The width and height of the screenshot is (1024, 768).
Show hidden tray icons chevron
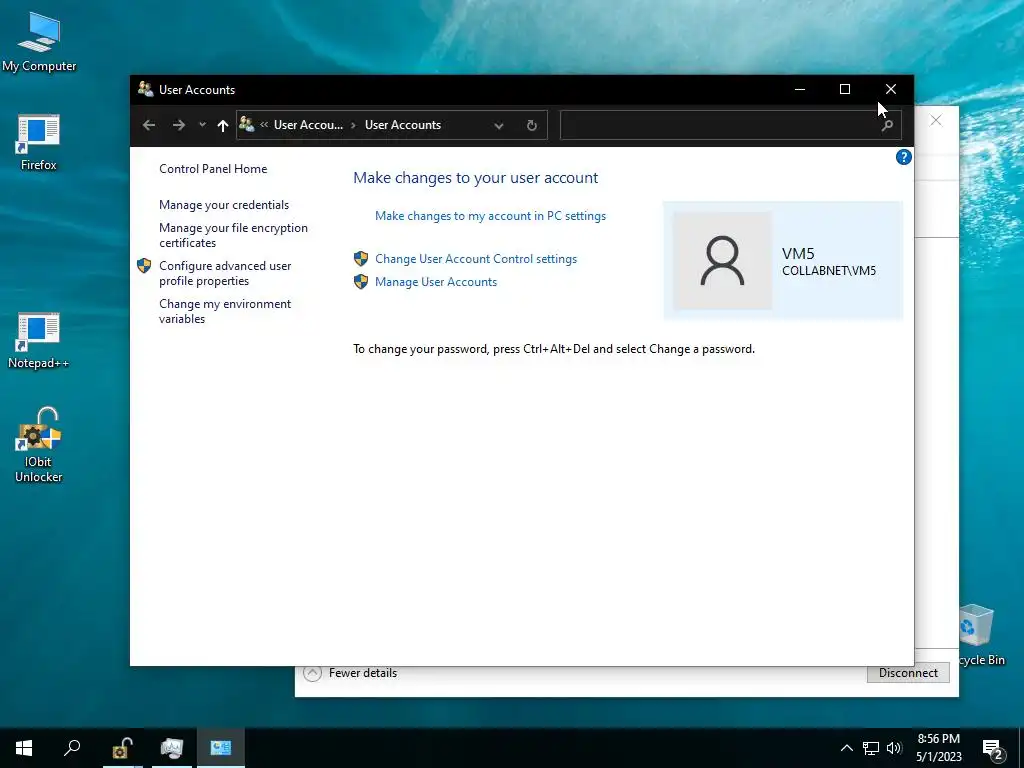846,748
